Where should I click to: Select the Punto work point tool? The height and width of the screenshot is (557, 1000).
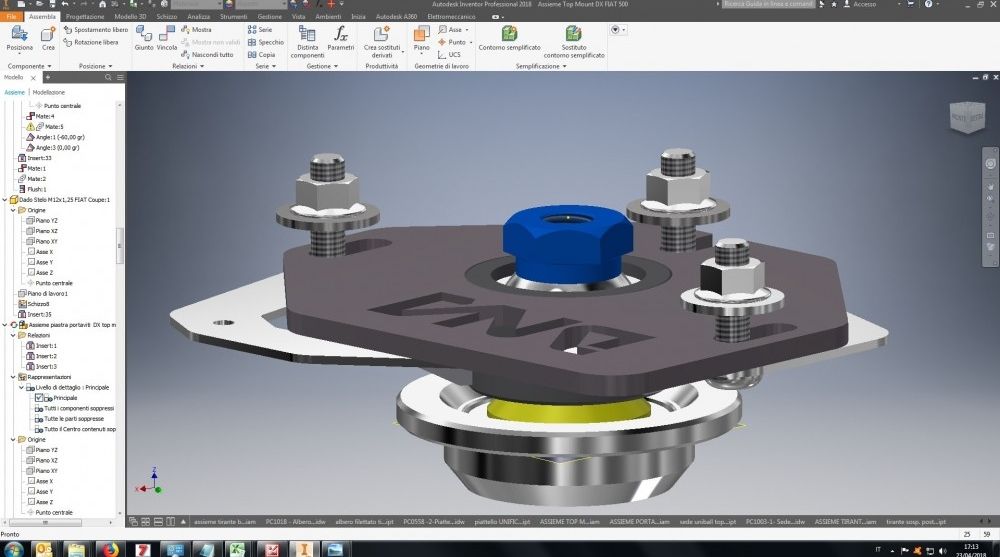point(455,42)
